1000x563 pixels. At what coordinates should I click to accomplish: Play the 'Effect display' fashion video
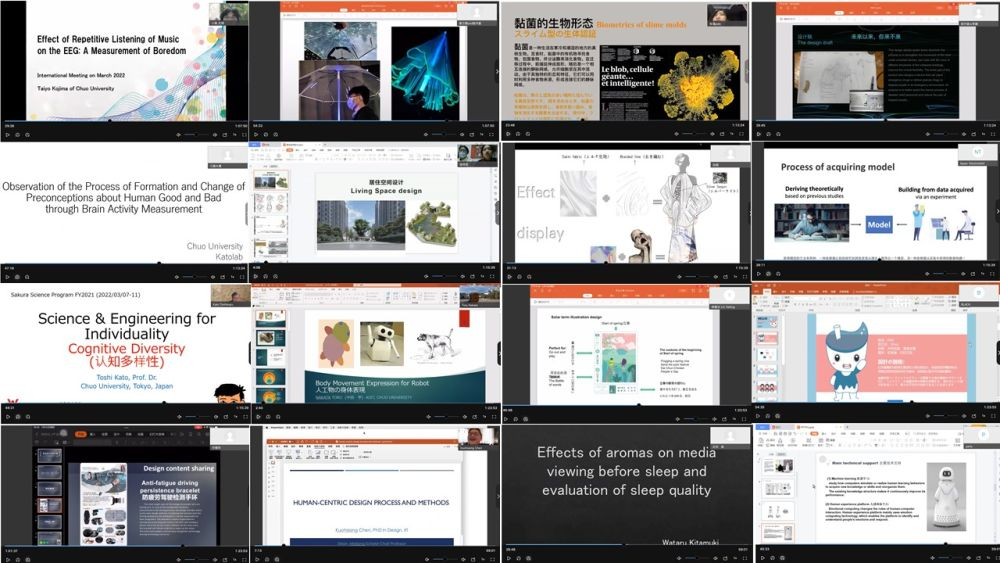pyautogui.click(x=506, y=276)
